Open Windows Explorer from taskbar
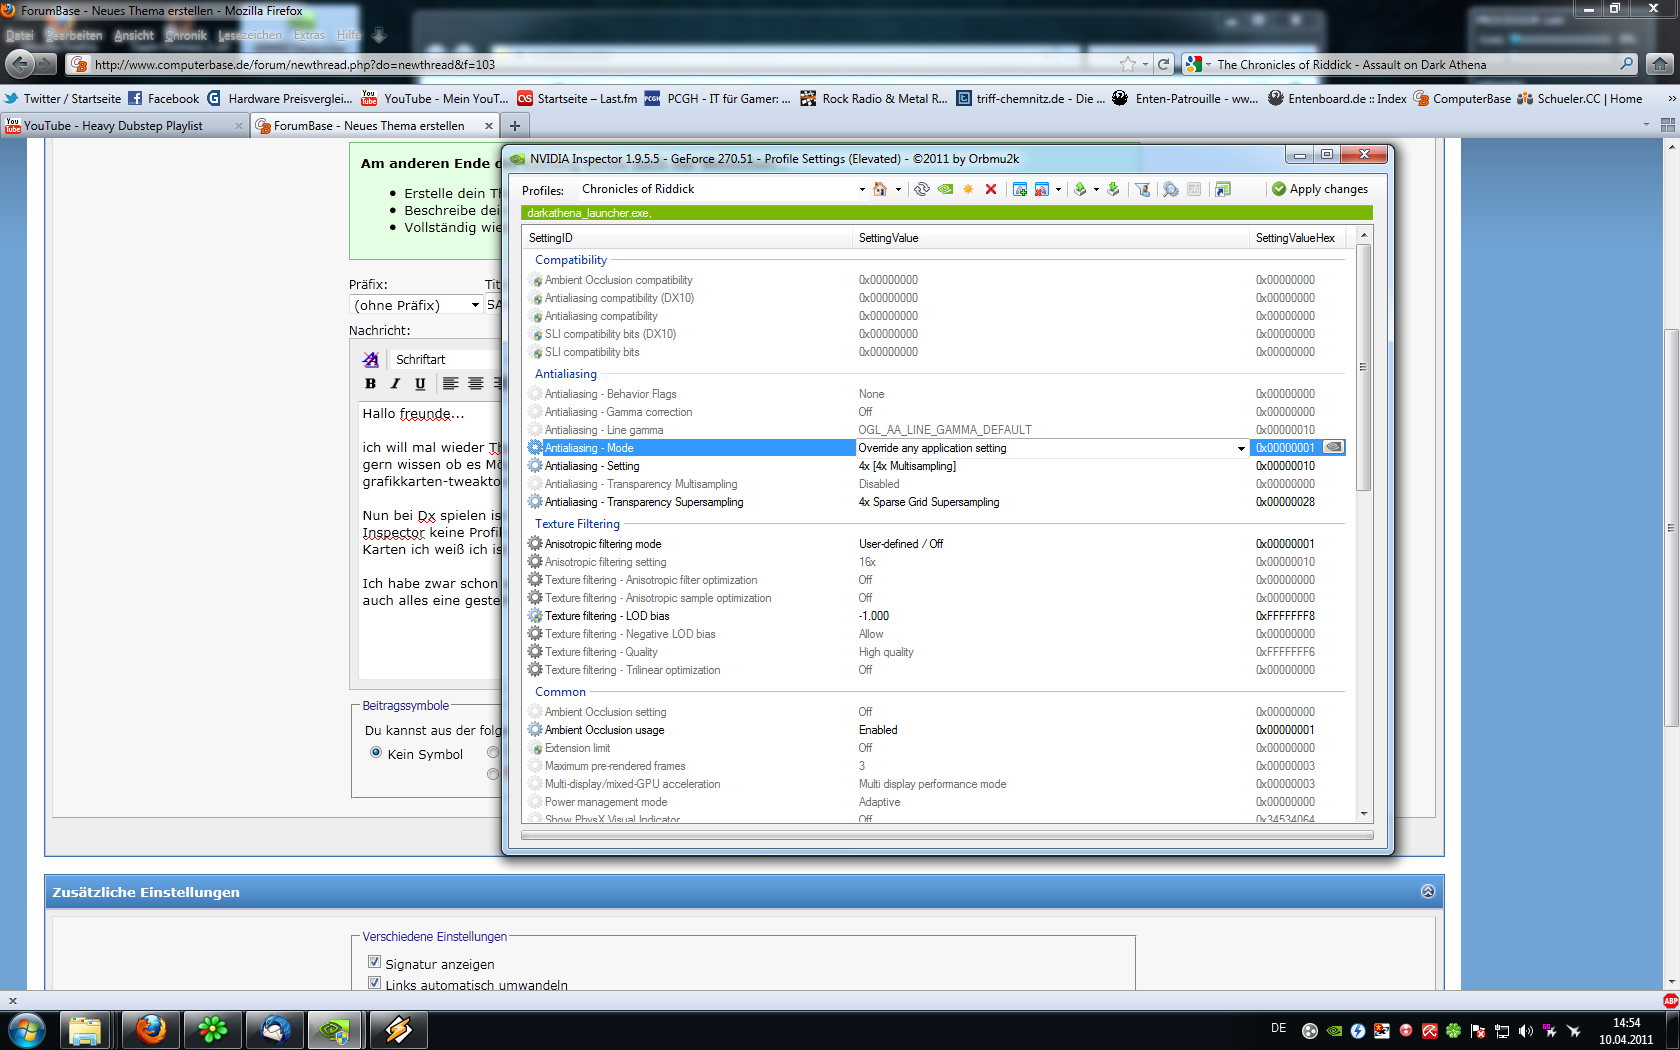 (x=85, y=1030)
